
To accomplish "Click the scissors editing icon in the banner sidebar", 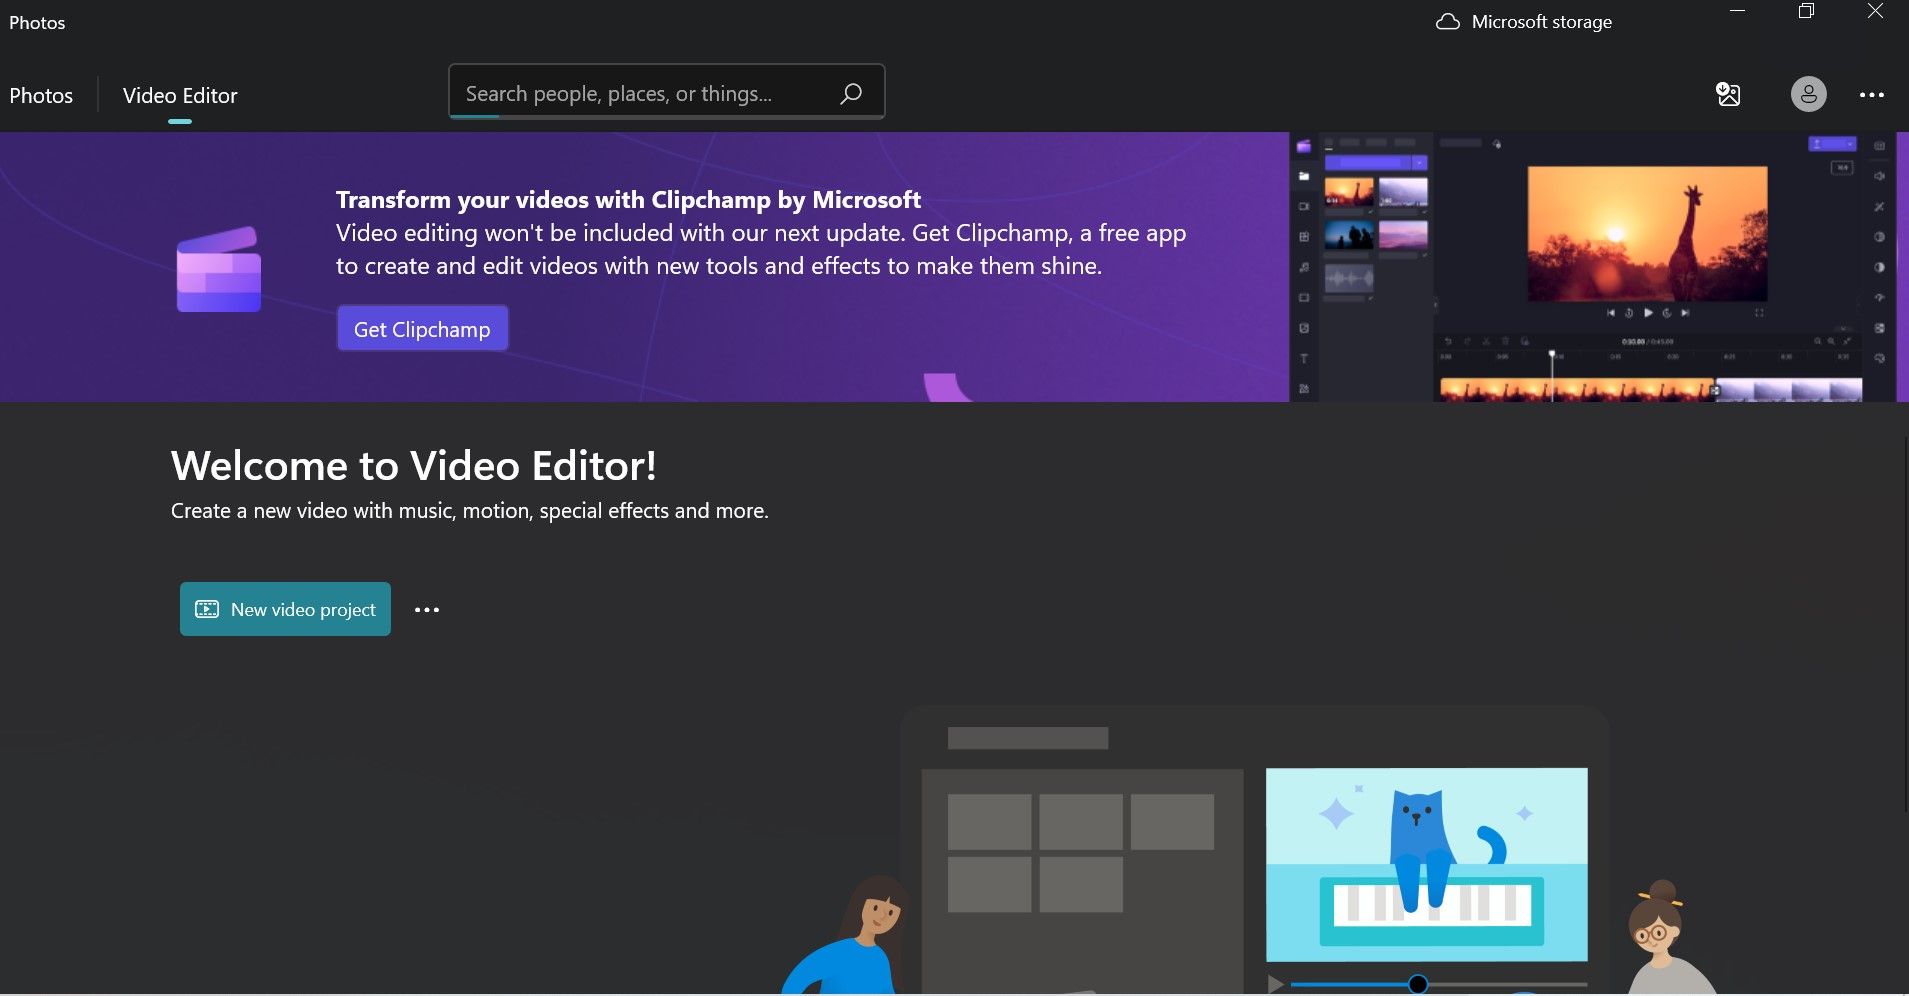I will [1880, 207].
